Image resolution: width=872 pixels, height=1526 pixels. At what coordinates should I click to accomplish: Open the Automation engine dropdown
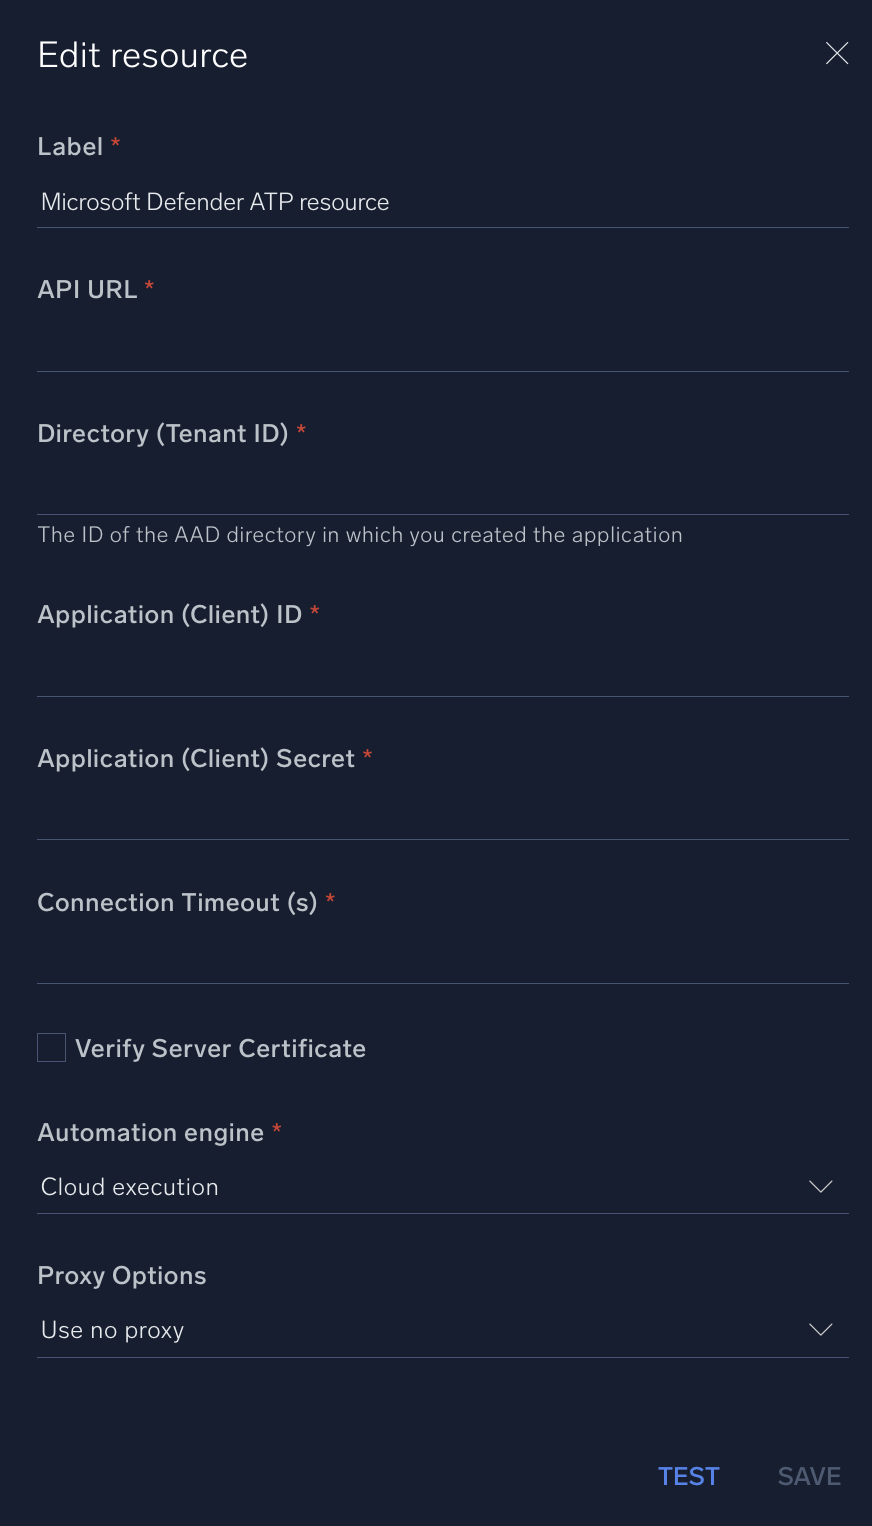(x=440, y=1187)
